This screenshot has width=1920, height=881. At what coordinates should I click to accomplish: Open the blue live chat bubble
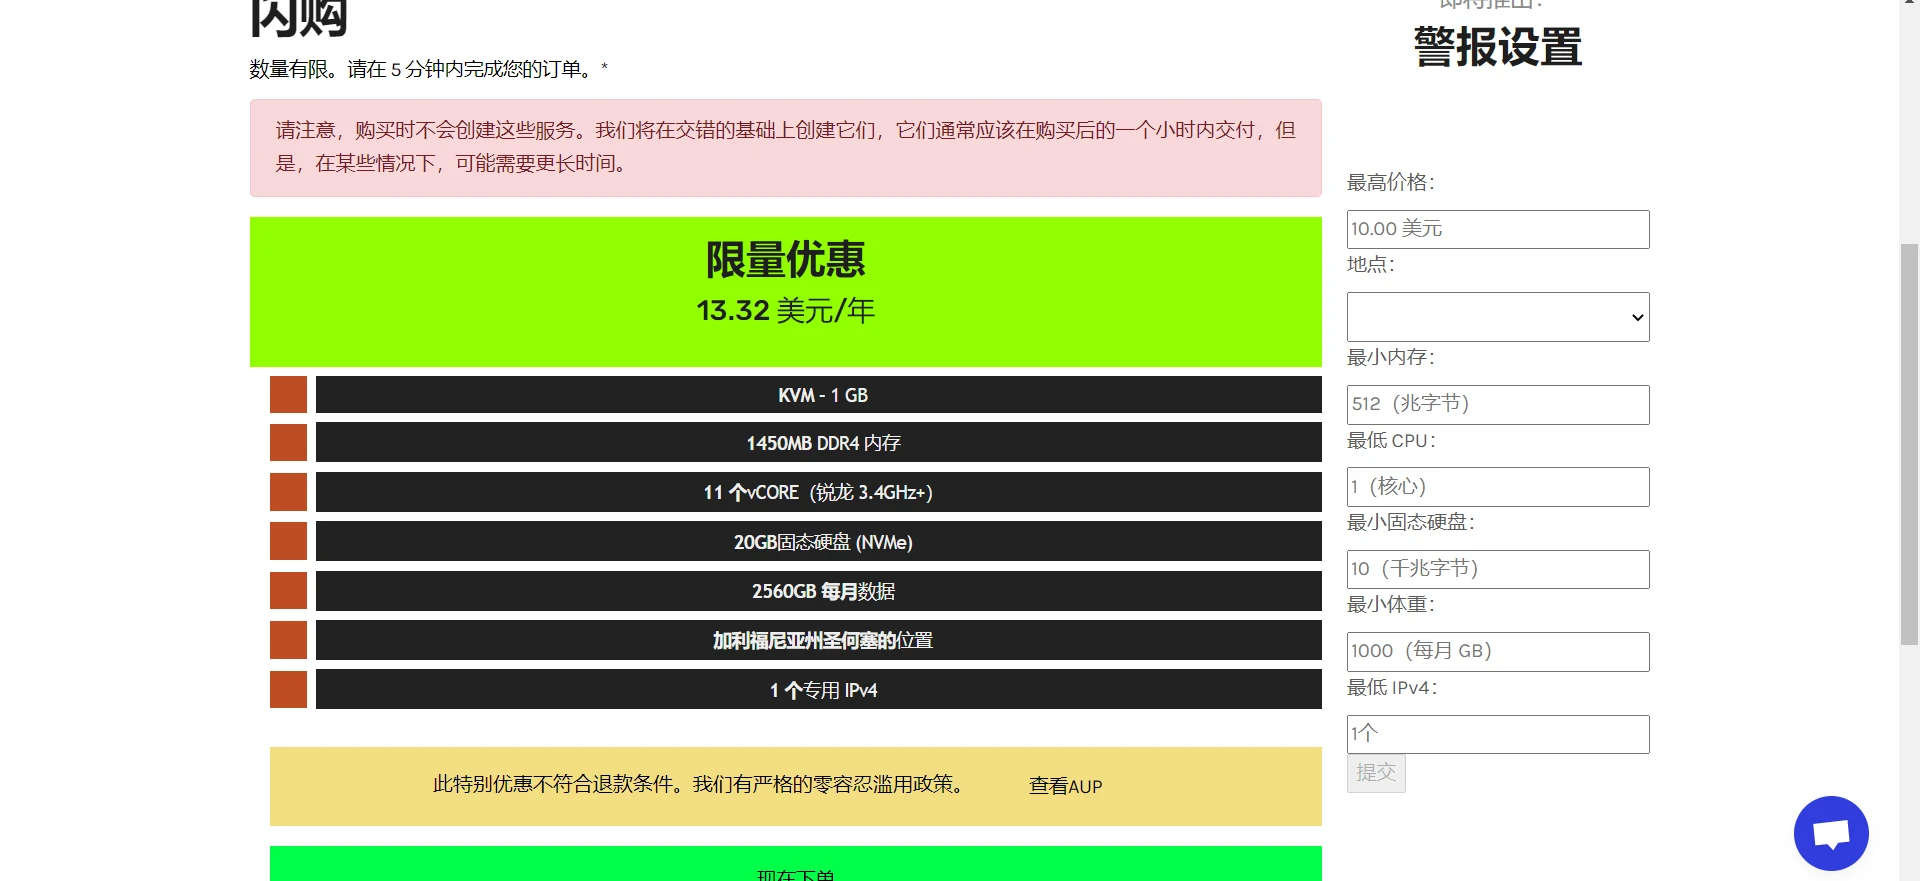tap(1830, 833)
